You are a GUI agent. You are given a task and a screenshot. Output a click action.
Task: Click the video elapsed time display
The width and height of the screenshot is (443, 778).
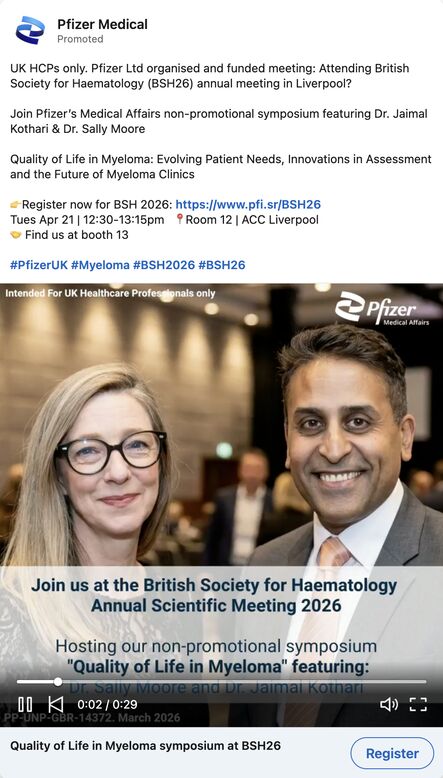pyautogui.click(x=107, y=704)
